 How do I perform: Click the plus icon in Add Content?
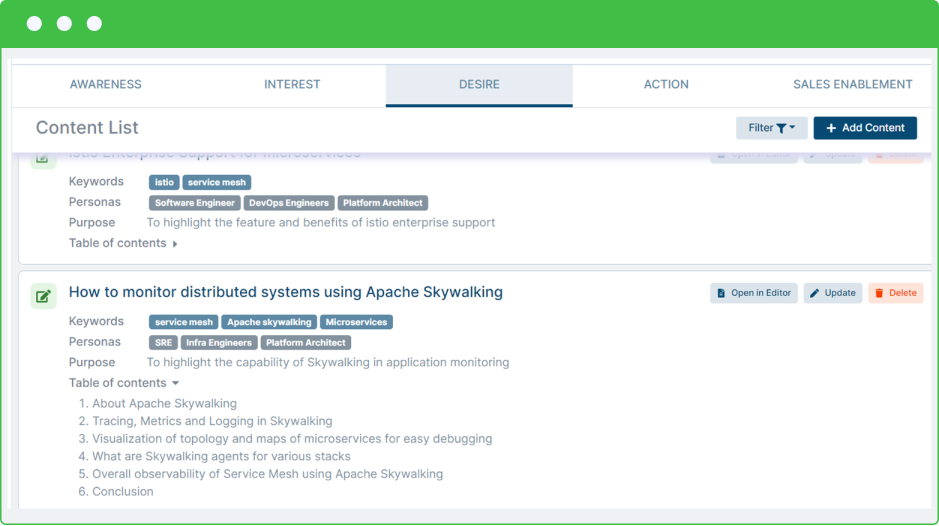tap(831, 128)
